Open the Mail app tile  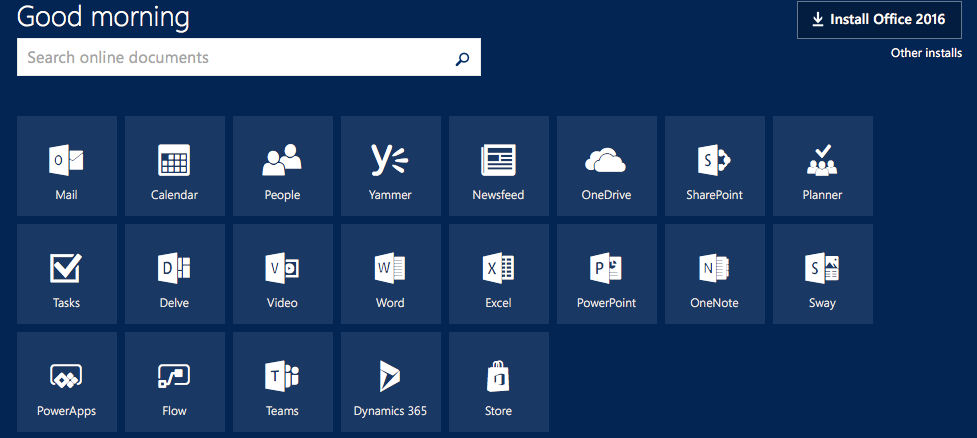pos(67,166)
